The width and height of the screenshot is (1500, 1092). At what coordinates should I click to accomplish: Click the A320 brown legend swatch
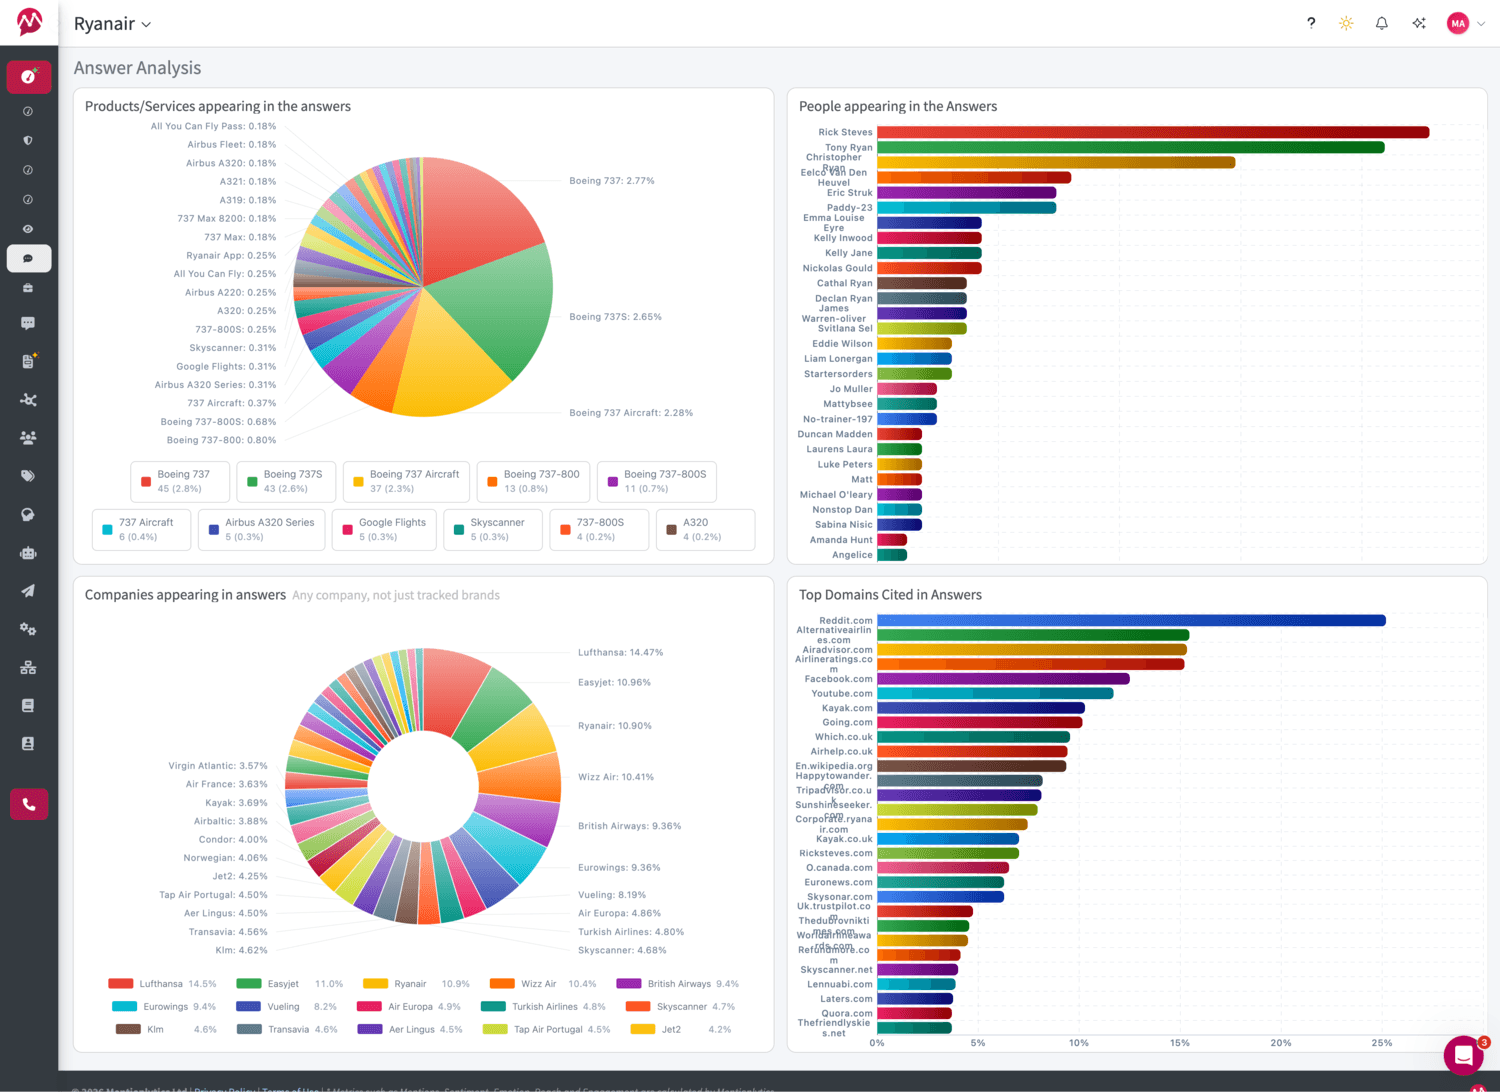coord(671,530)
